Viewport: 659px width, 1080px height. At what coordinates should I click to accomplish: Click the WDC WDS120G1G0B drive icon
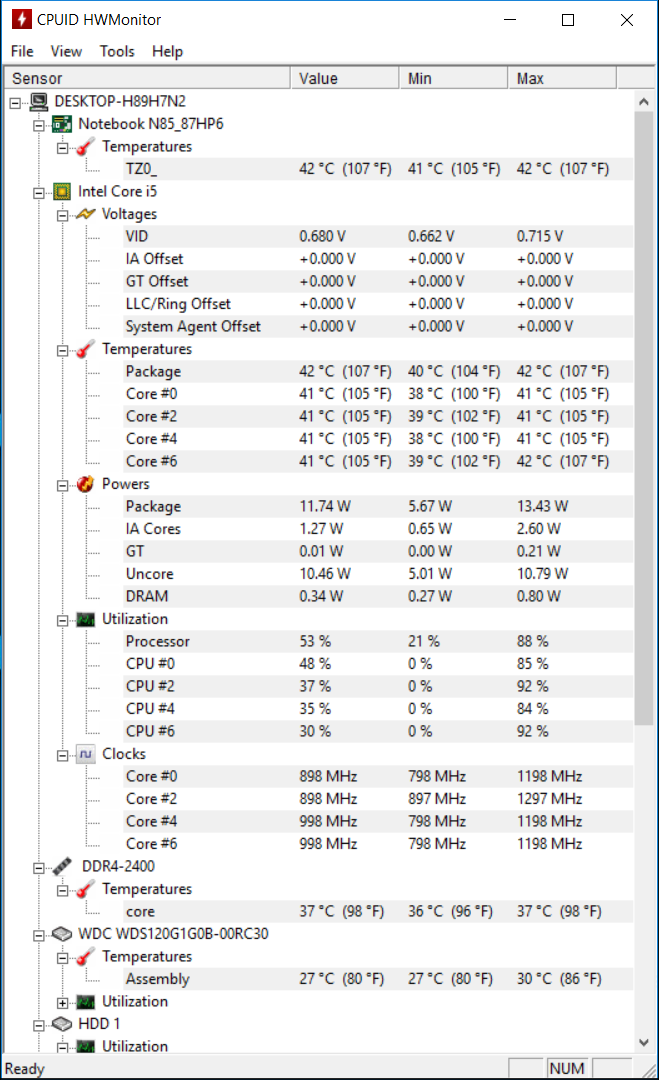click(x=62, y=934)
